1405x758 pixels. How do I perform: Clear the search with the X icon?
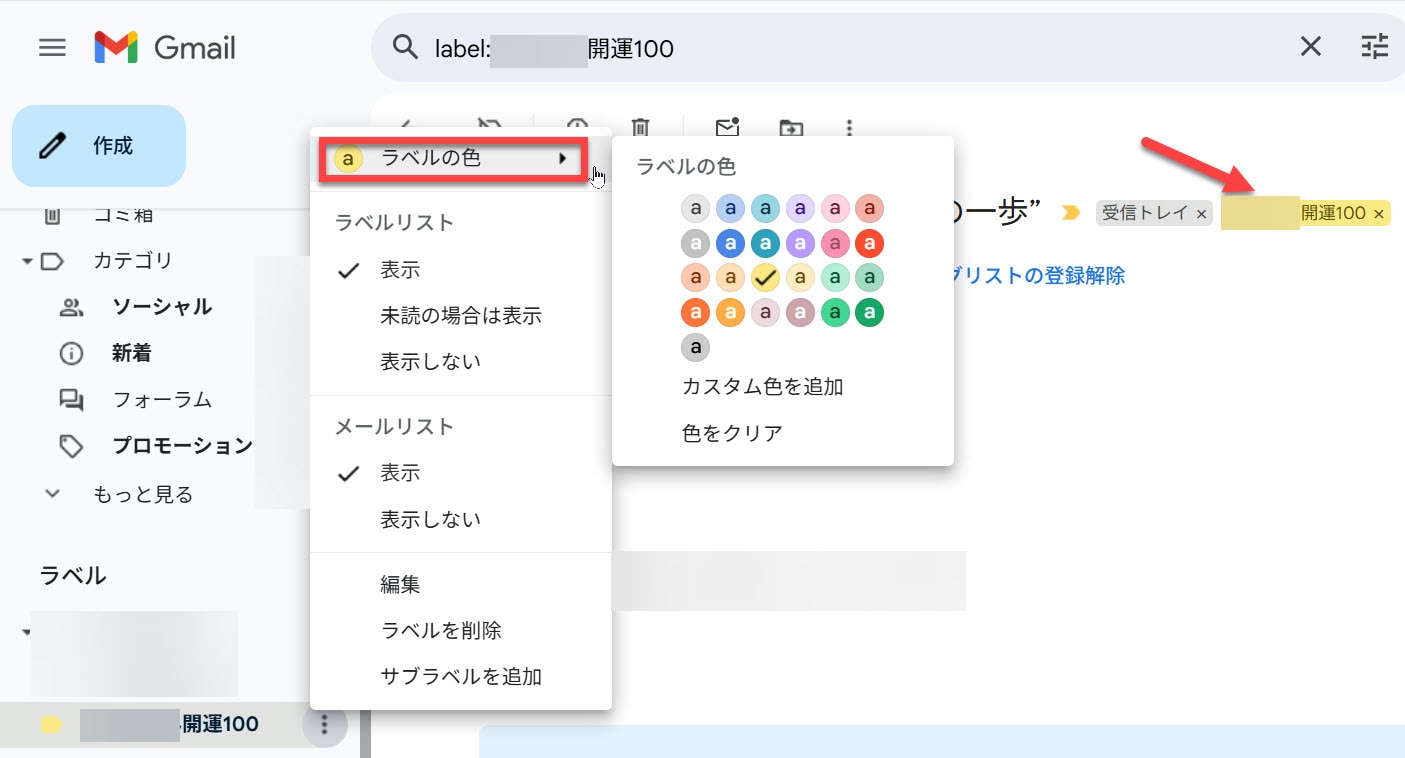1310,46
